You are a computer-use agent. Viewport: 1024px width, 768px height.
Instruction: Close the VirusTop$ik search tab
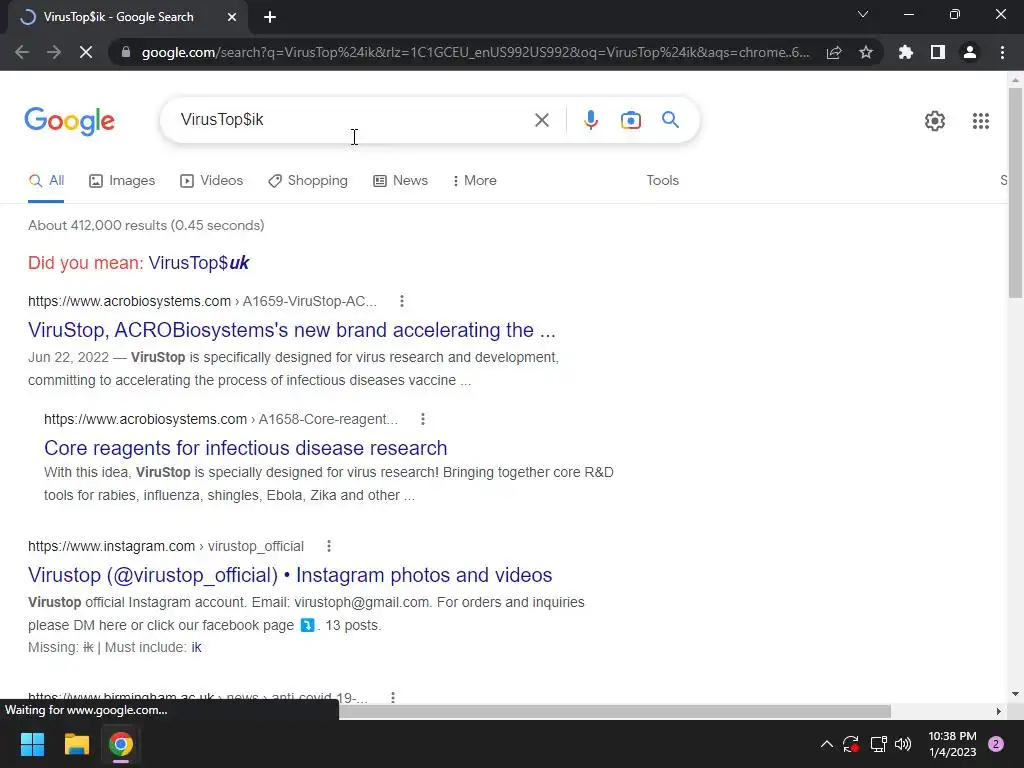[x=232, y=17]
